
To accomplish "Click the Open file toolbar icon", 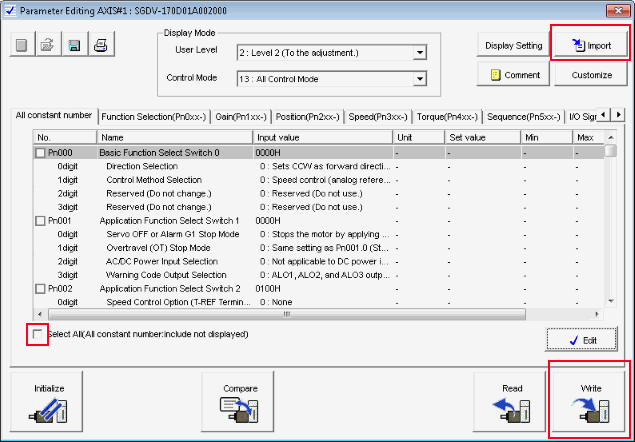I will pyautogui.click(x=48, y=45).
